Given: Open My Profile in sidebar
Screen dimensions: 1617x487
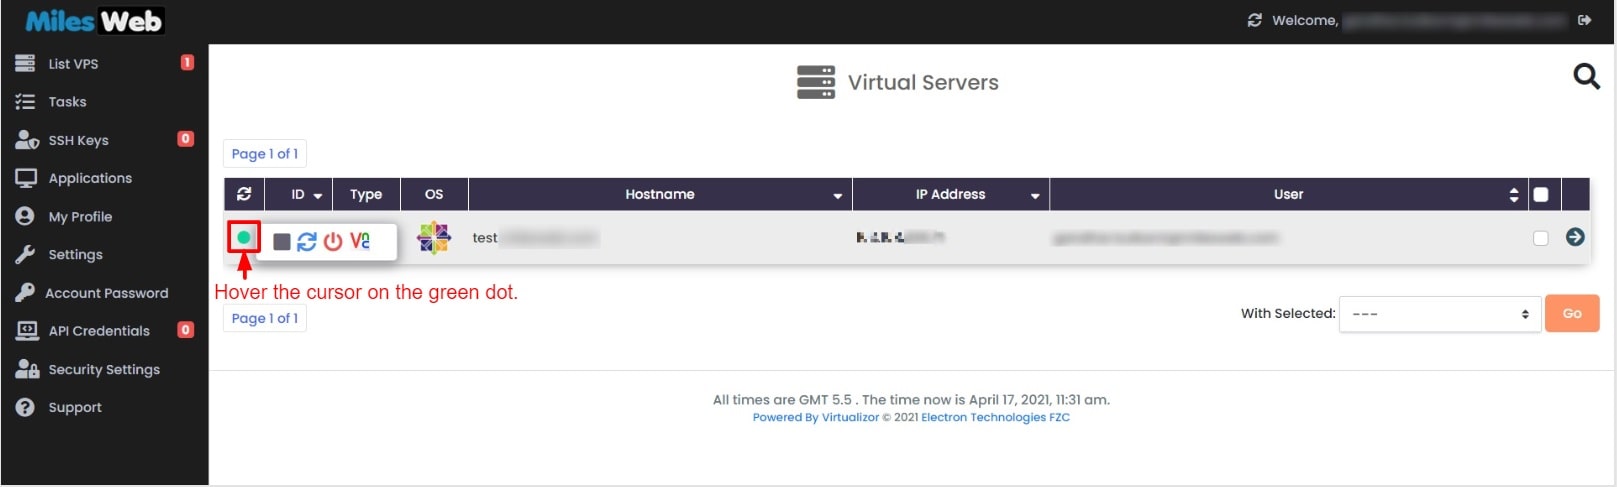Looking at the screenshot, I should pos(80,216).
